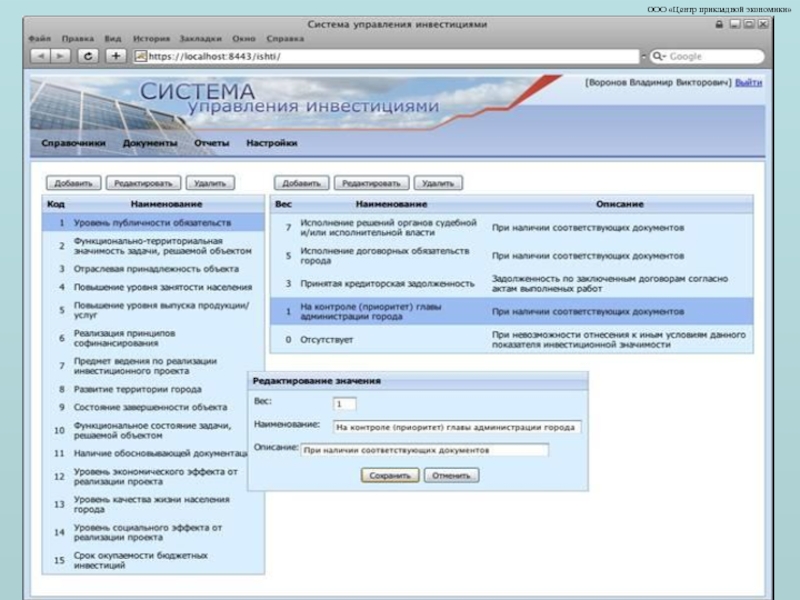This screenshot has width=800, height=600.
Task: Select row Принятая кредиторская задолженность
Action: click(512, 284)
